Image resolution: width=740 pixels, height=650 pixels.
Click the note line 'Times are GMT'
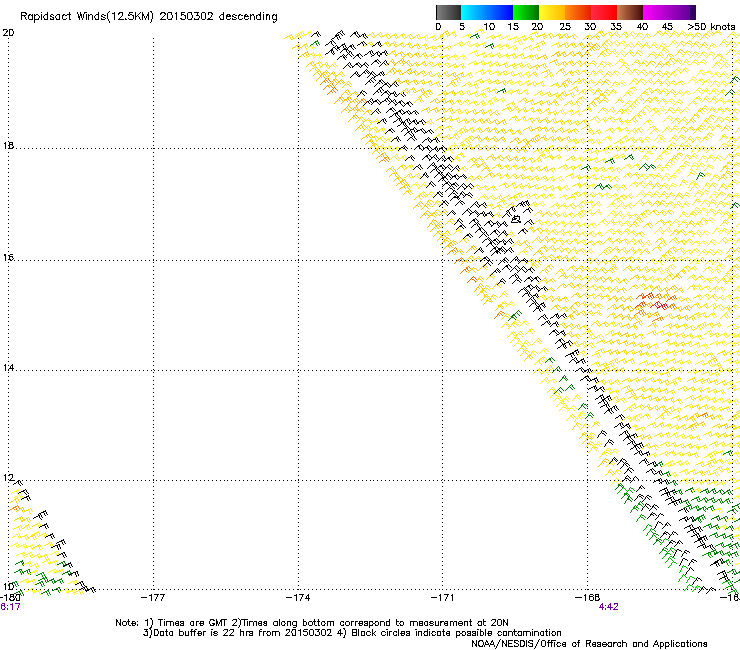point(194,623)
